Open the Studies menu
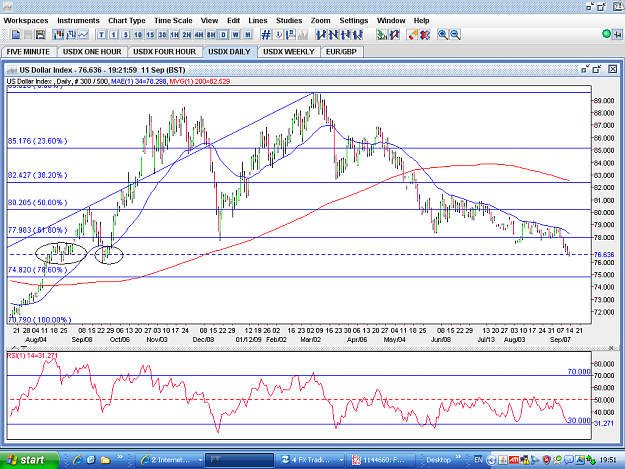The image size is (625, 469). pos(289,20)
